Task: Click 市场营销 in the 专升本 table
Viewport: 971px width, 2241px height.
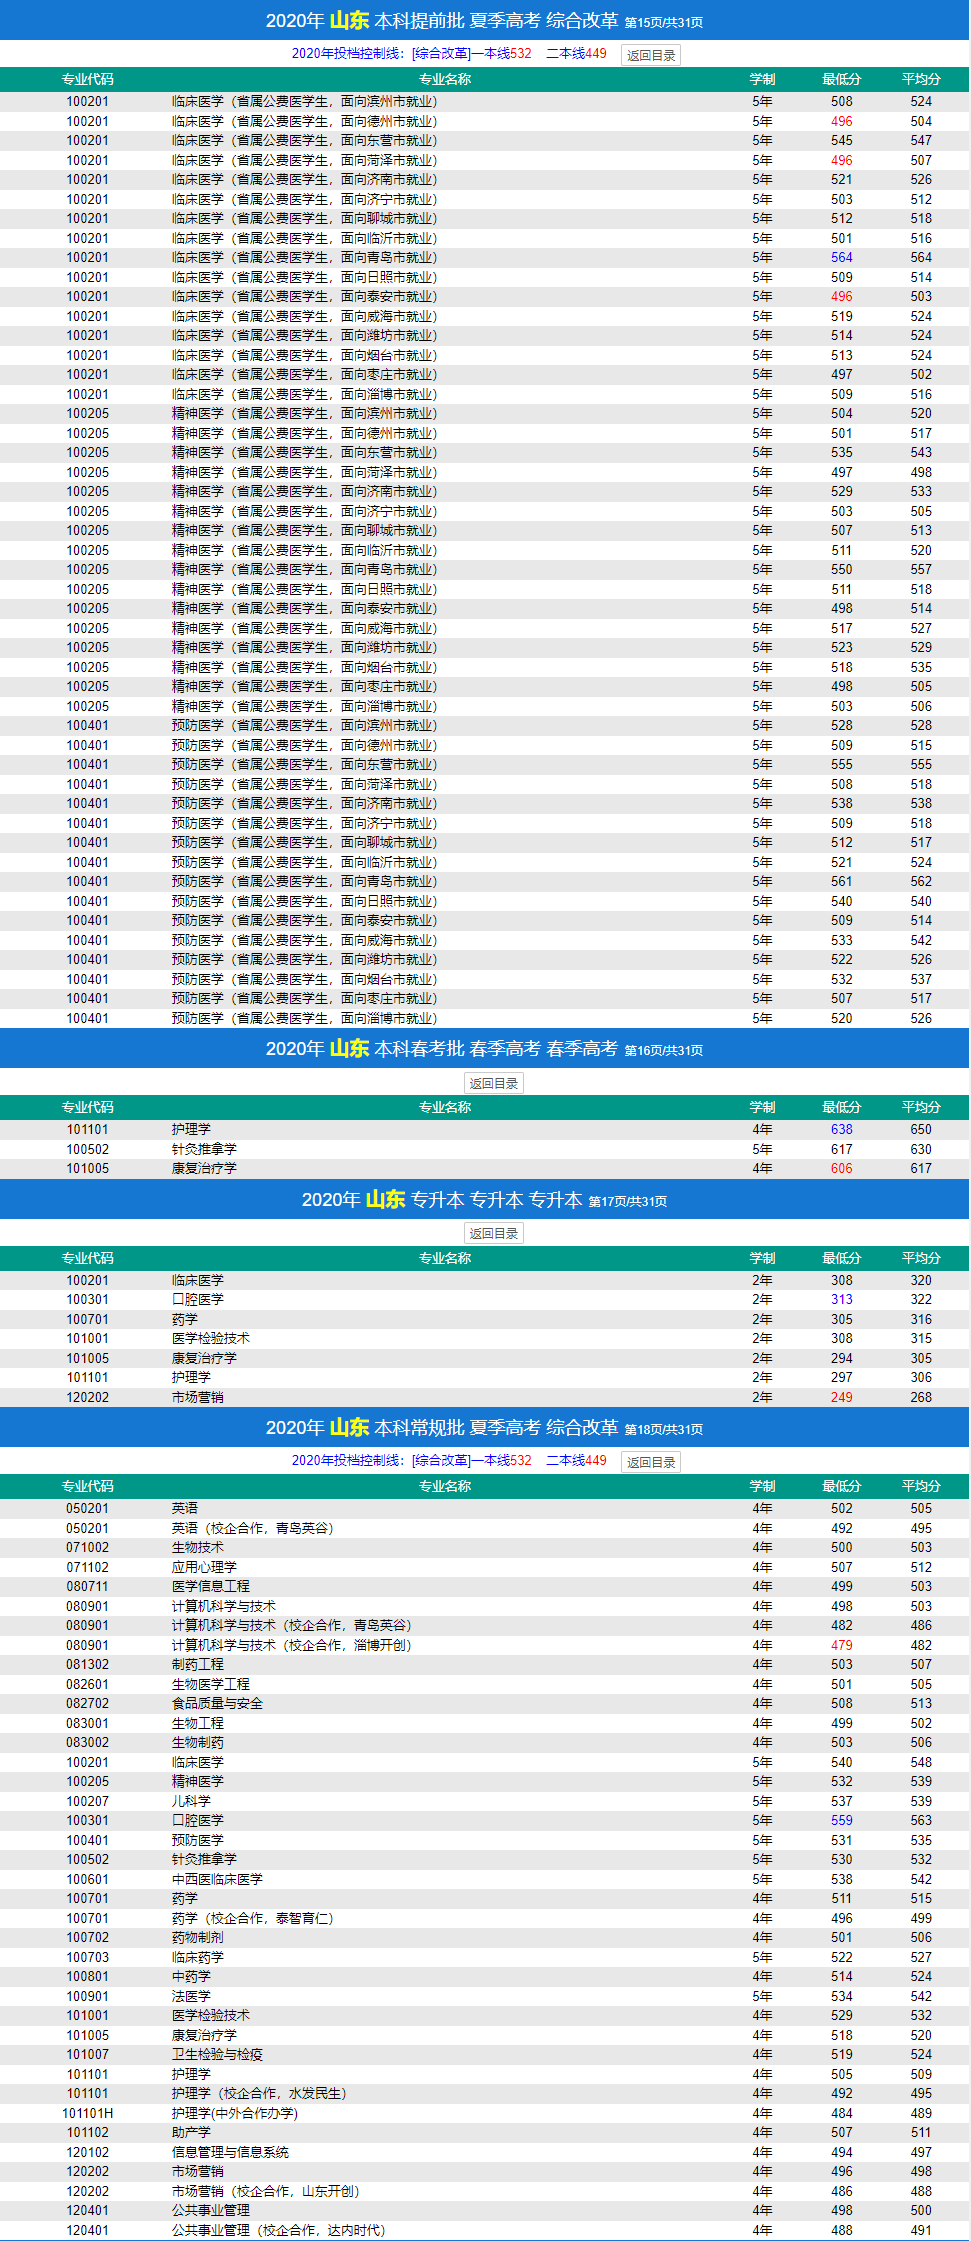Action: pyautogui.click(x=197, y=1397)
